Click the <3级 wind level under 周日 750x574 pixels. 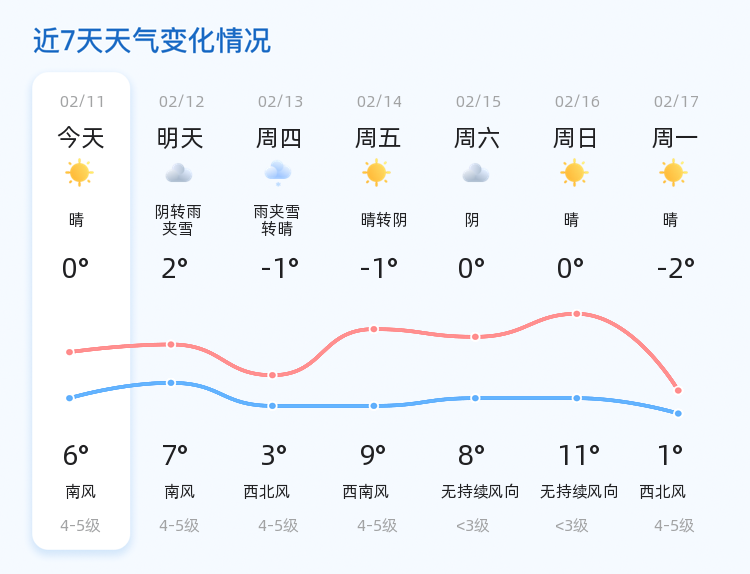(572, 526)
